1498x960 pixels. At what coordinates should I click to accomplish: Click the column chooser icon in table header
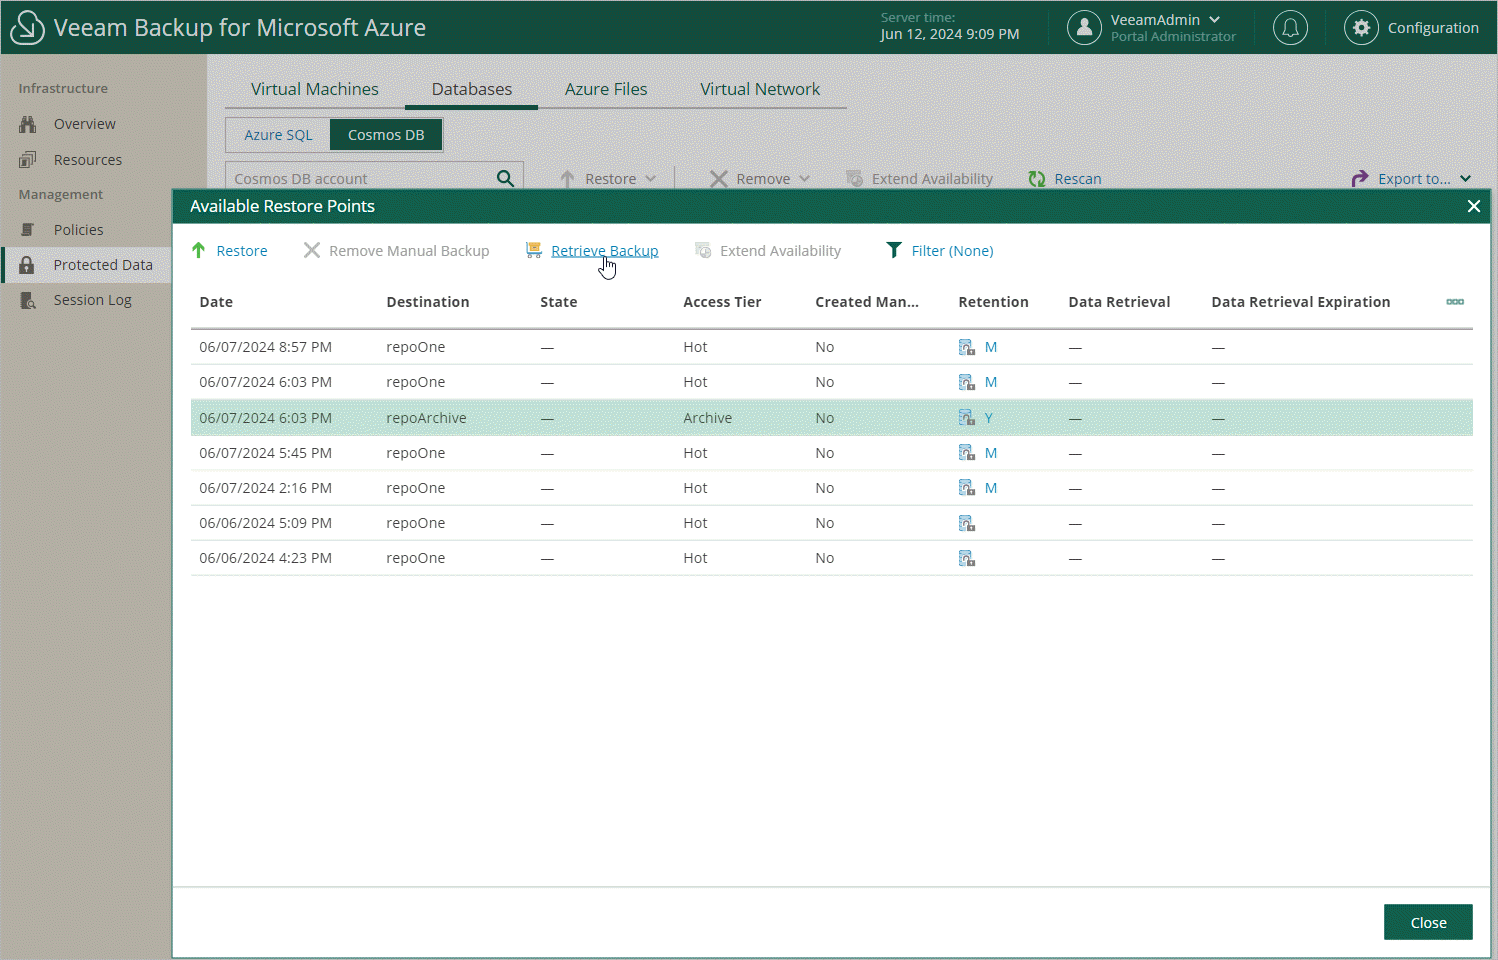pos(1454,302)
